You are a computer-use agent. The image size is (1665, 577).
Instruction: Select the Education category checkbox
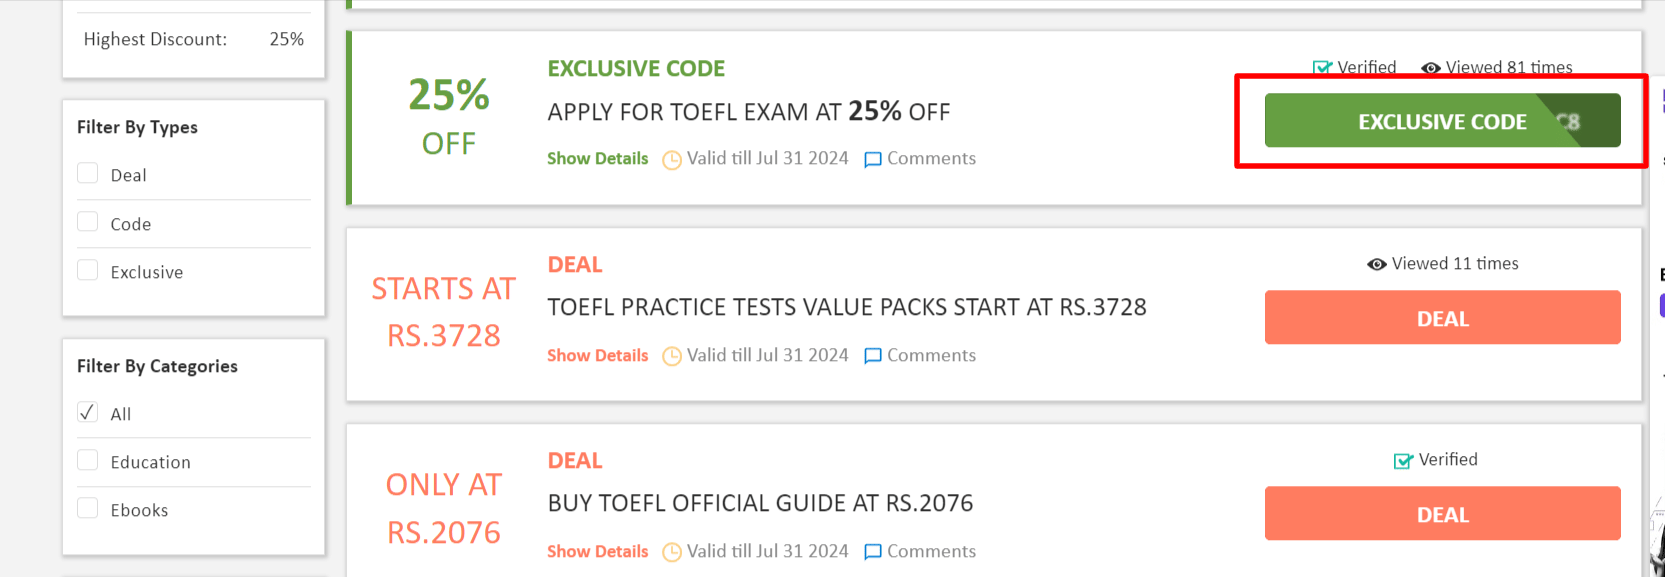coord(87,460)
